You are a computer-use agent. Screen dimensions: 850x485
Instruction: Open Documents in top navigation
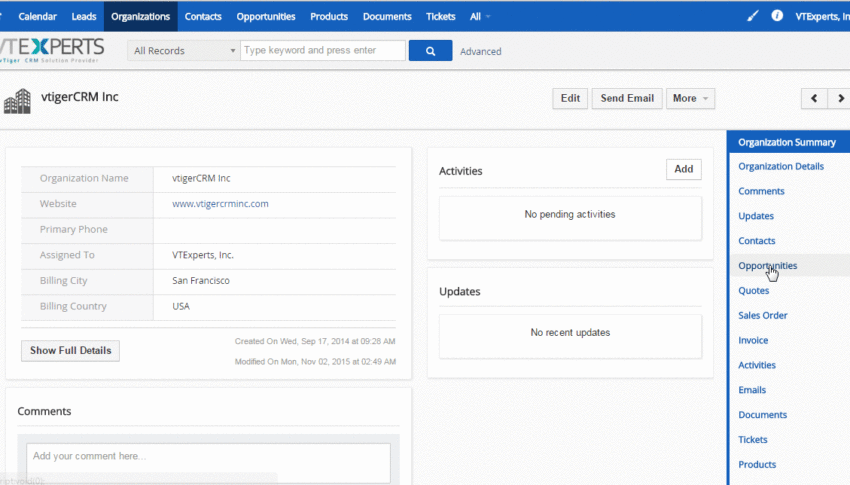point(387,17)
